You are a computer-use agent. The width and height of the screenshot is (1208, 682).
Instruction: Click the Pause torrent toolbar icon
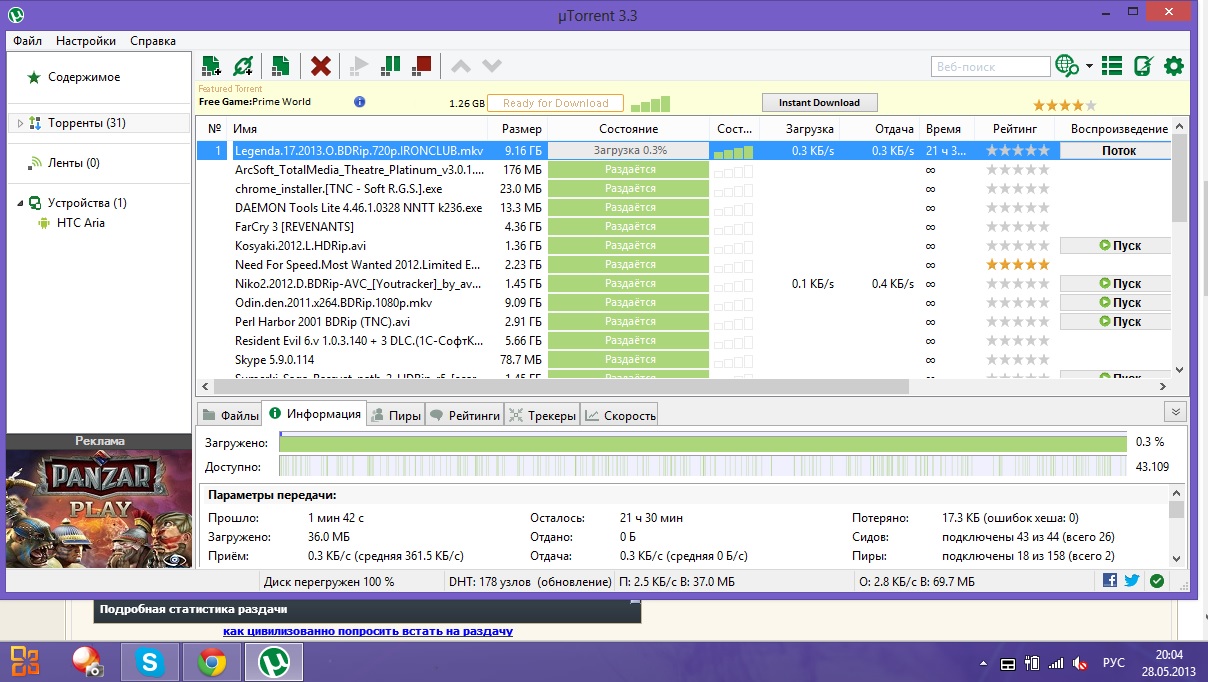391,66
